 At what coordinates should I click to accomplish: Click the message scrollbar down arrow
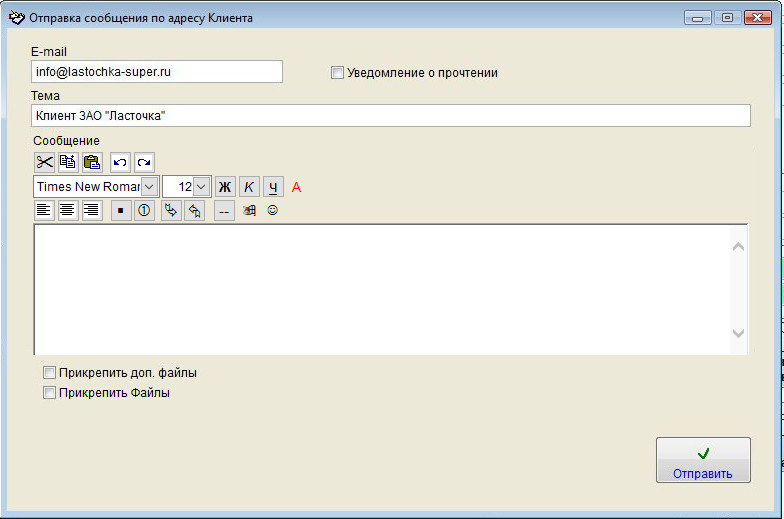pos(738,333)
